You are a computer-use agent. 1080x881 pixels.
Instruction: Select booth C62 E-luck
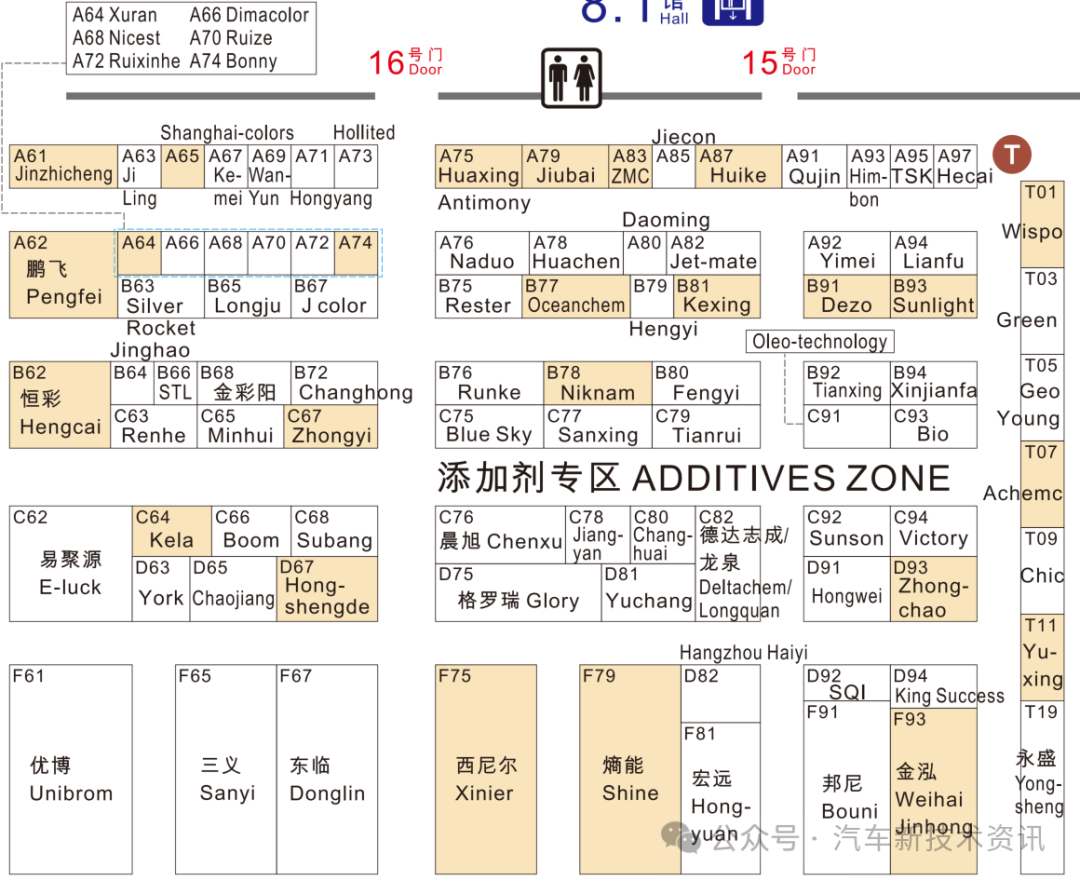click(x=71, y=564)
